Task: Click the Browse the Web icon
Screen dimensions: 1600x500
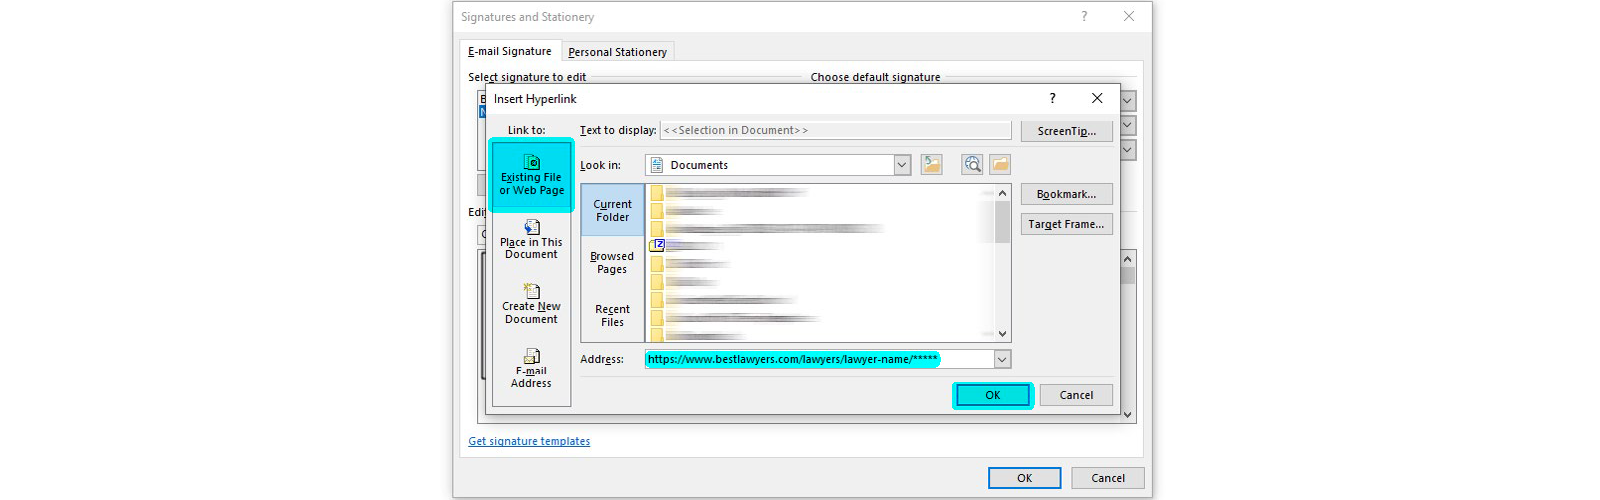Action: point(972,165)
